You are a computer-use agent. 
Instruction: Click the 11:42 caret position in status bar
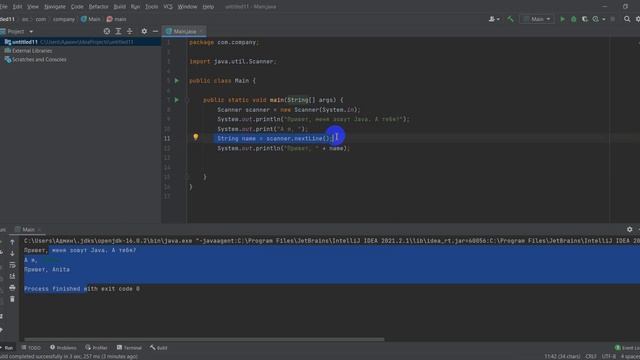(x=562, y=357)
